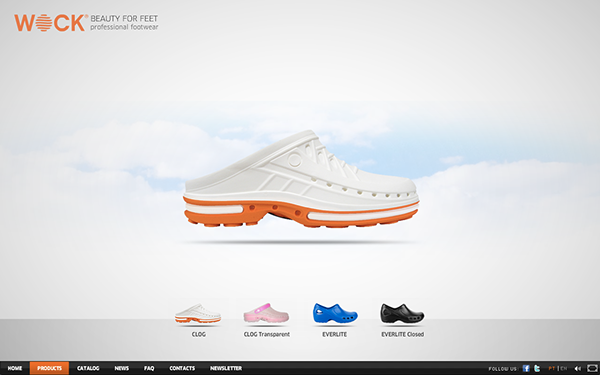The width and height of the screenshot is (600, 375).
Task: Click the WOCK logo
Action: click(x=51, y=23)
